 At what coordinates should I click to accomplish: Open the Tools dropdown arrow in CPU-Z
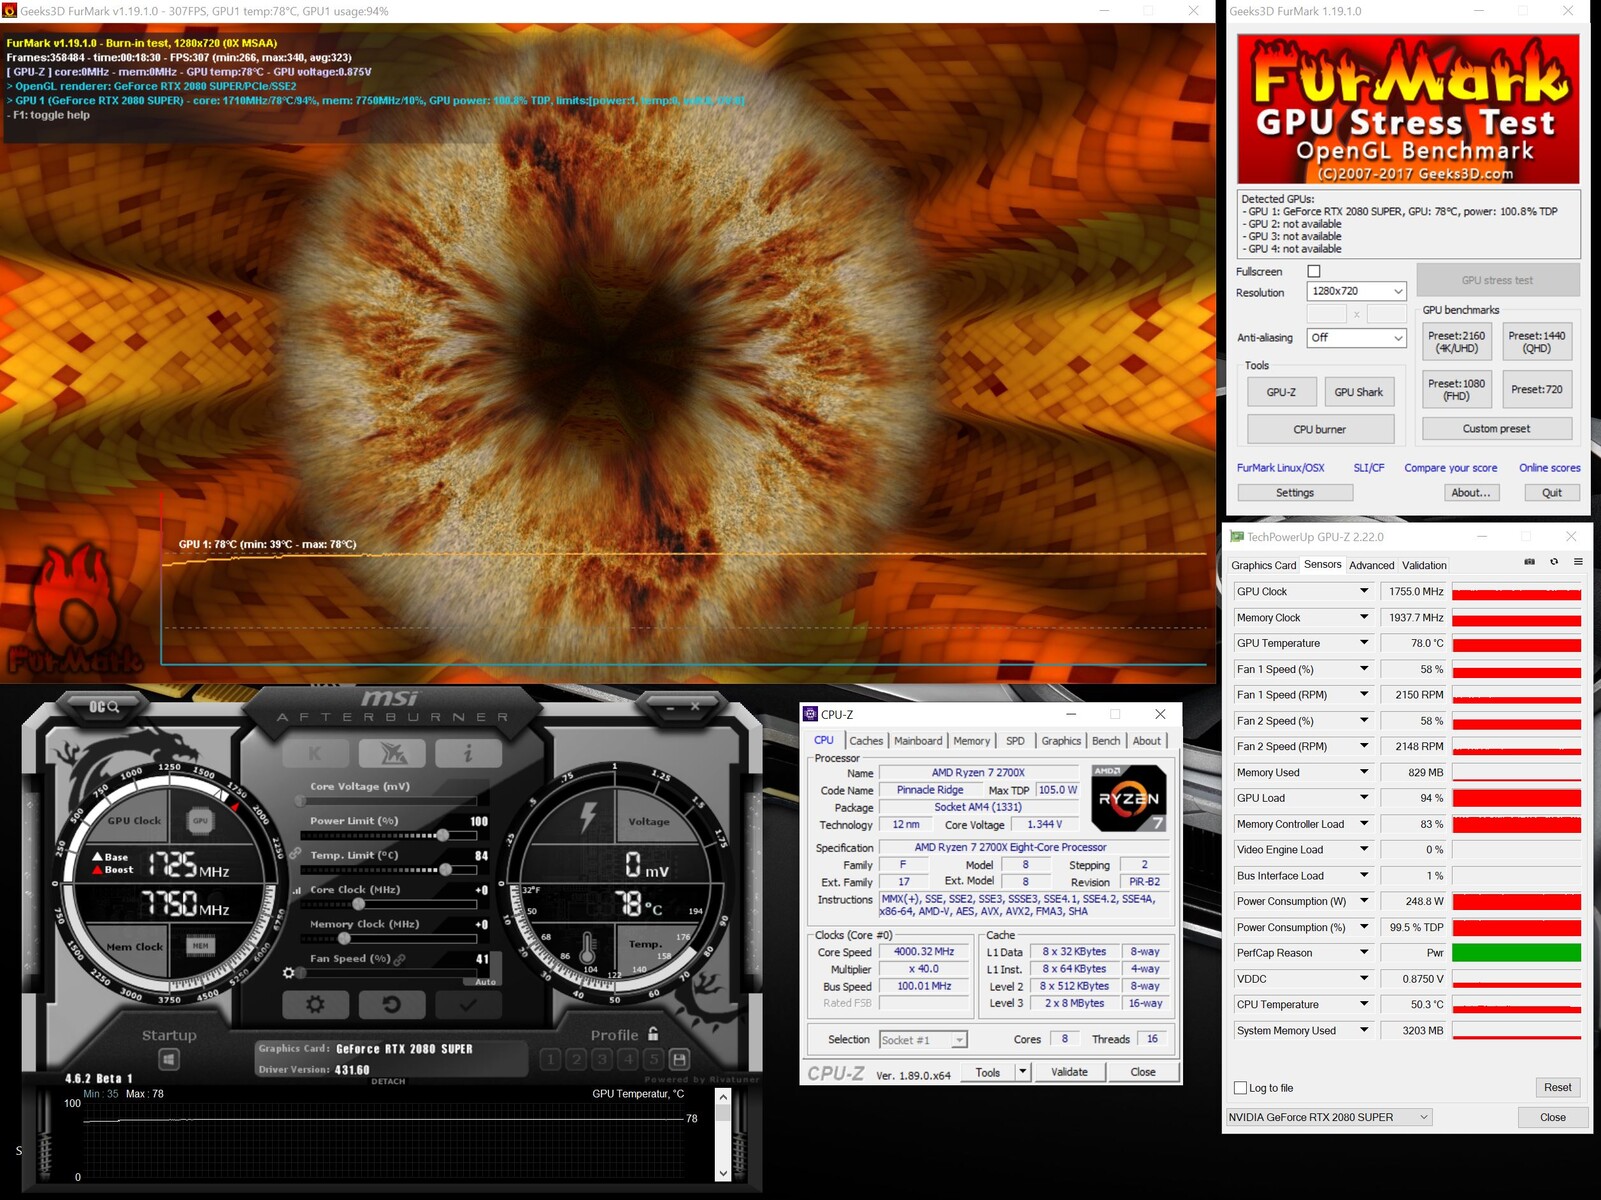[1022, 1072]
